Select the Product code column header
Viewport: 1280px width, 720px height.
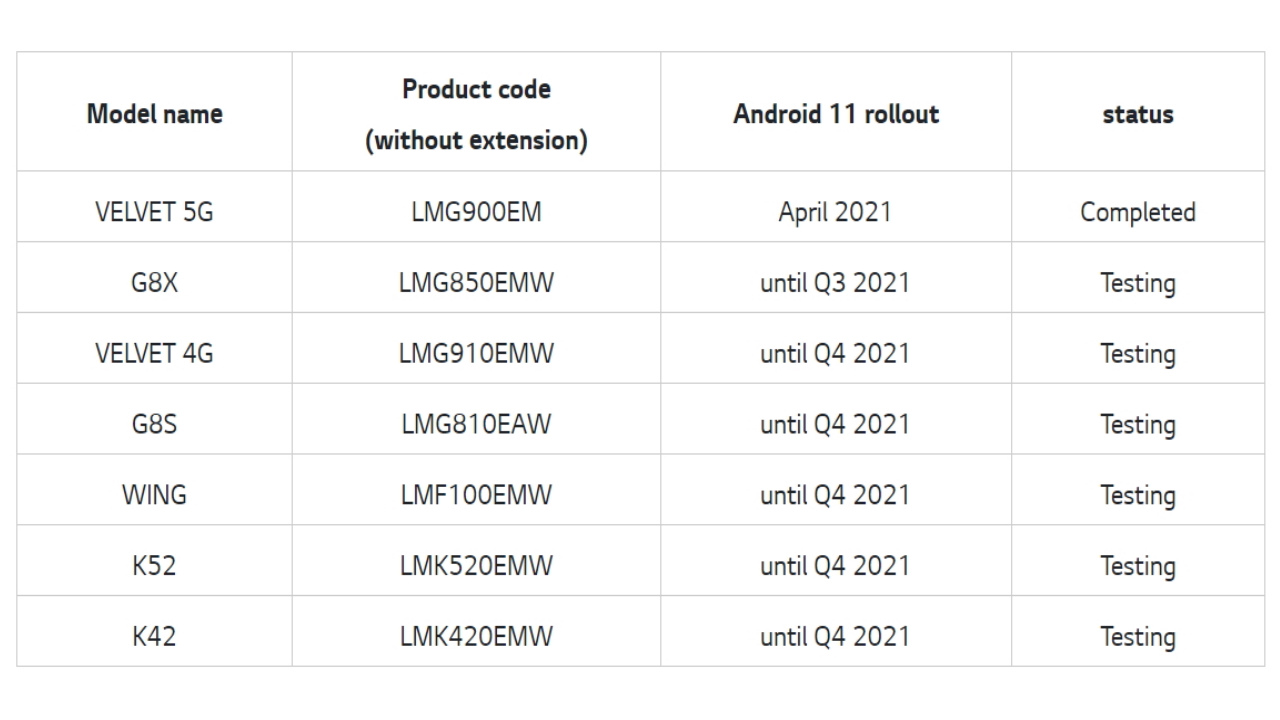click(x=476, y=114)
